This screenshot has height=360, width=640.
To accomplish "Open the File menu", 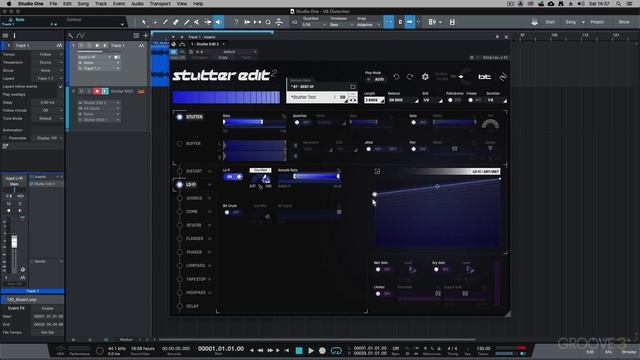I will click(53, 4).
